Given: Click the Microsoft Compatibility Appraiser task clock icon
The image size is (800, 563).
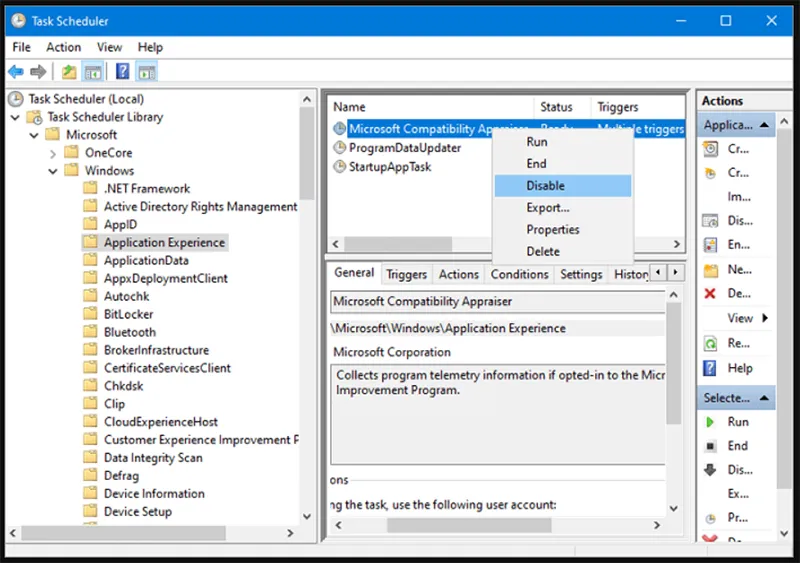Looking at the screenshot, I should click(339, 129).
